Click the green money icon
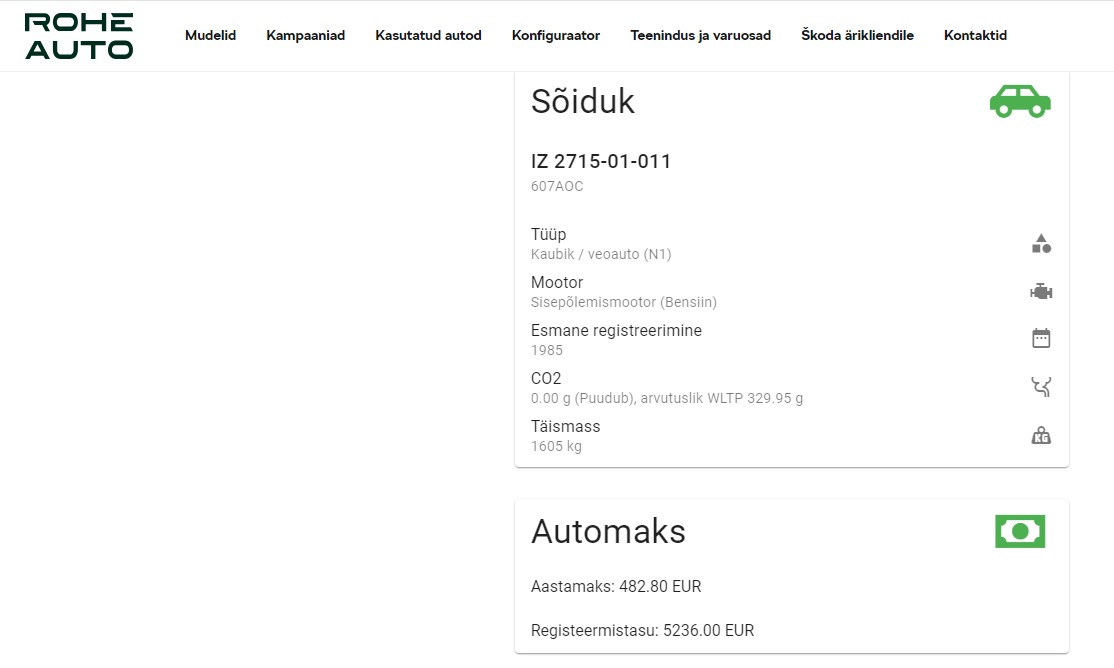This screenshot has width=1114, height=668. pos(1020,531)
